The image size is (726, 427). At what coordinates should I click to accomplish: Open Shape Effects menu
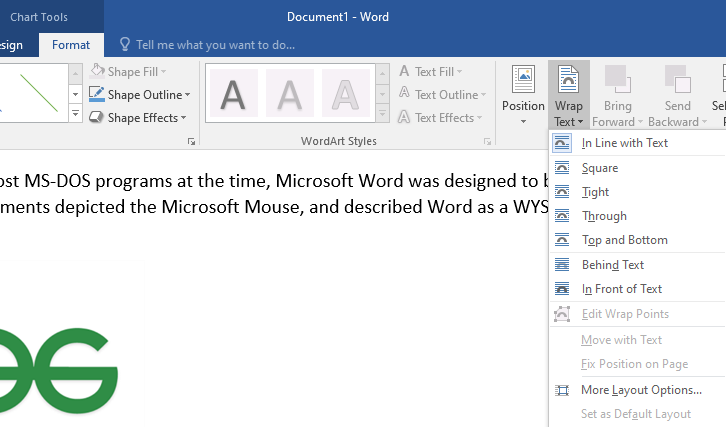pyautogui.click(x=141, y=118)
